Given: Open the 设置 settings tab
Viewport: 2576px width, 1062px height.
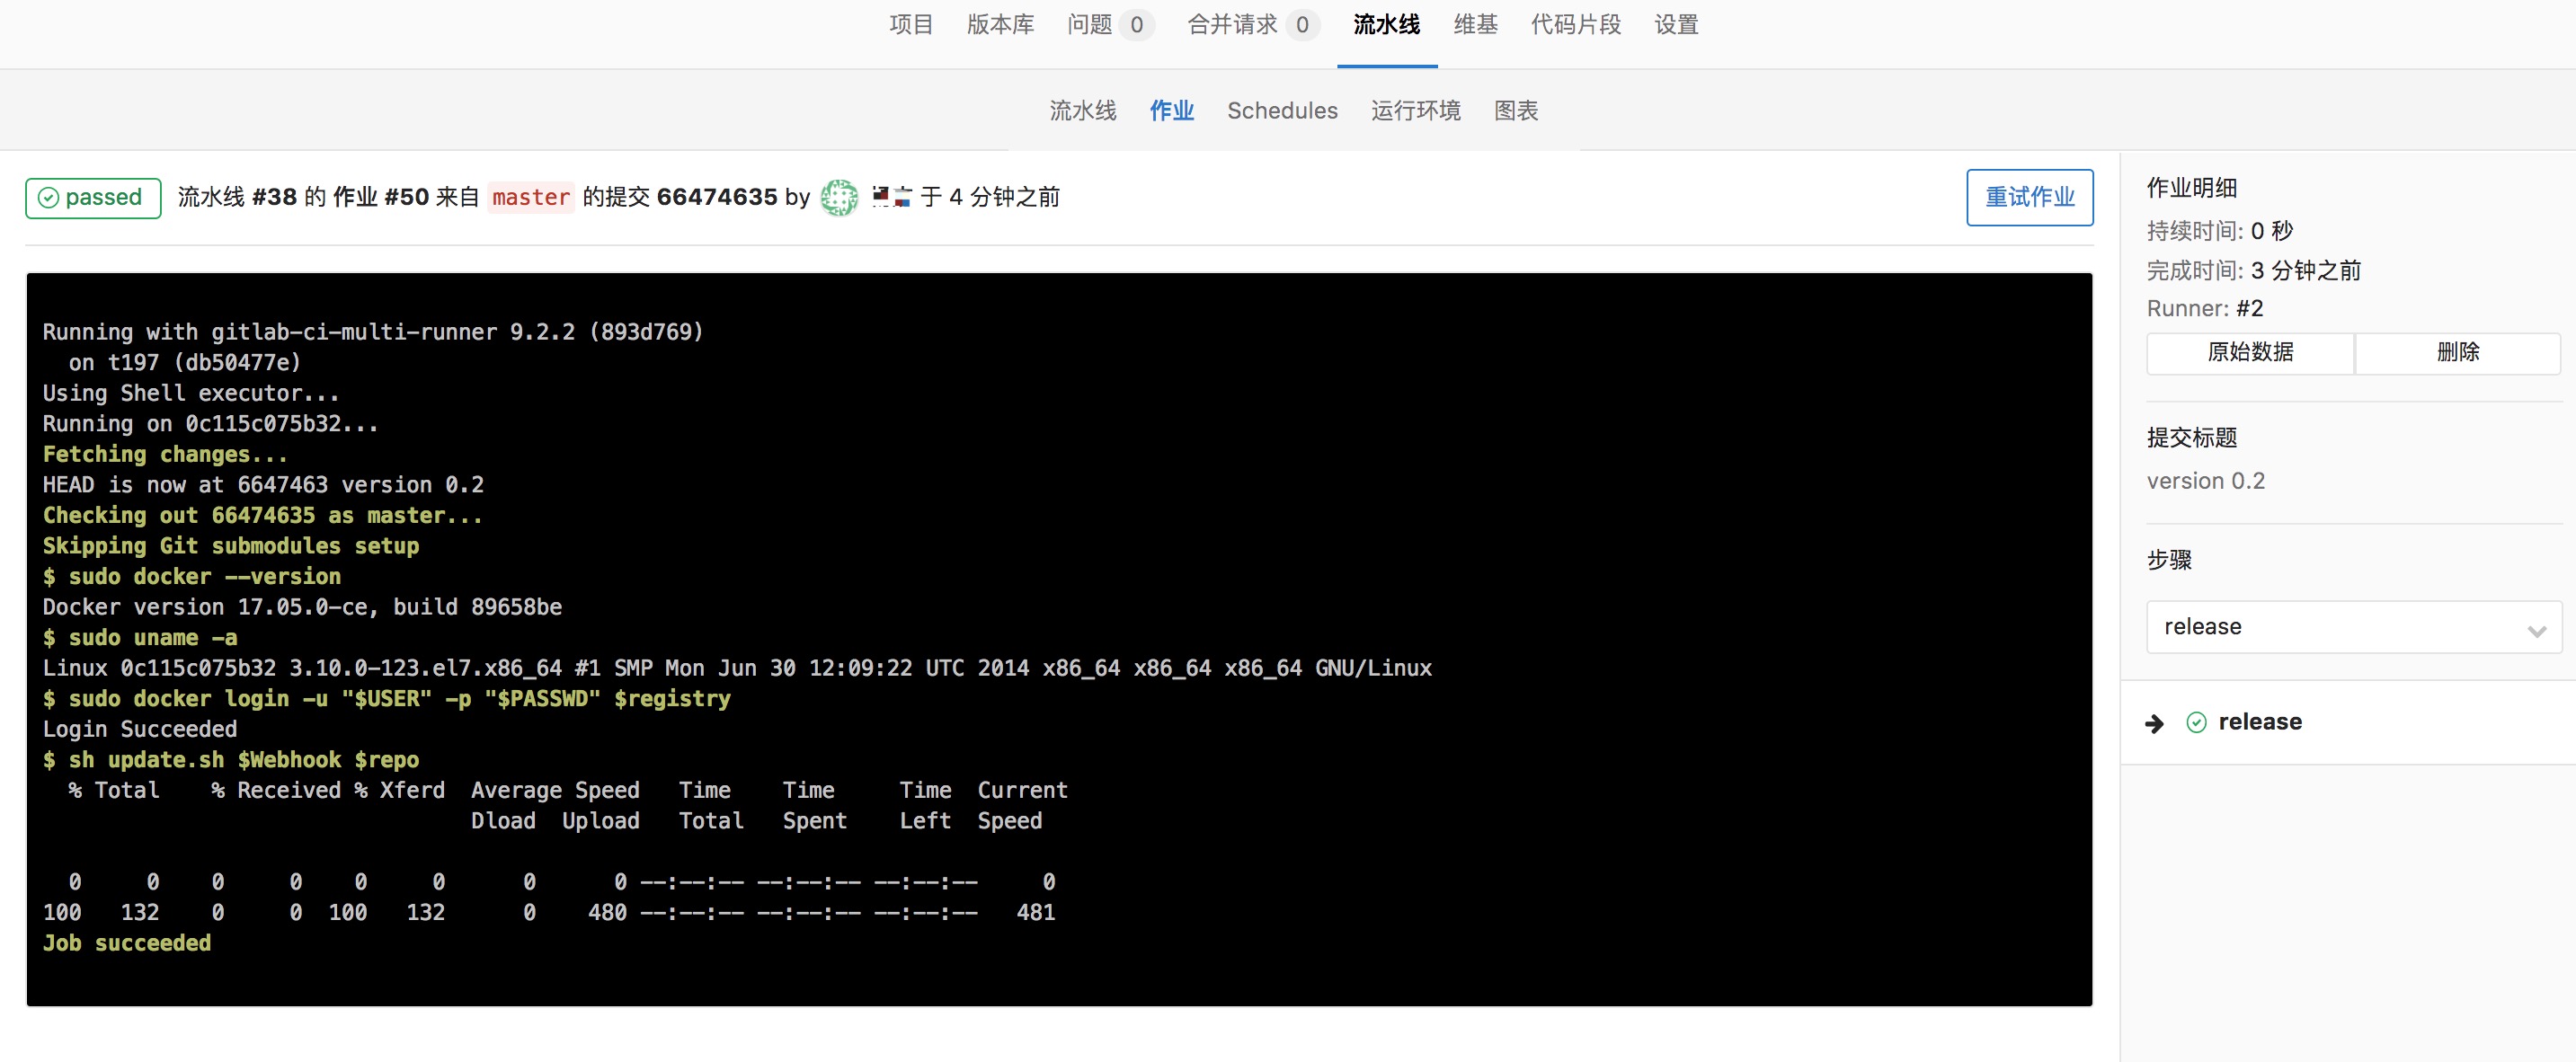Looking at the screenshot, I should (1676, 25).
